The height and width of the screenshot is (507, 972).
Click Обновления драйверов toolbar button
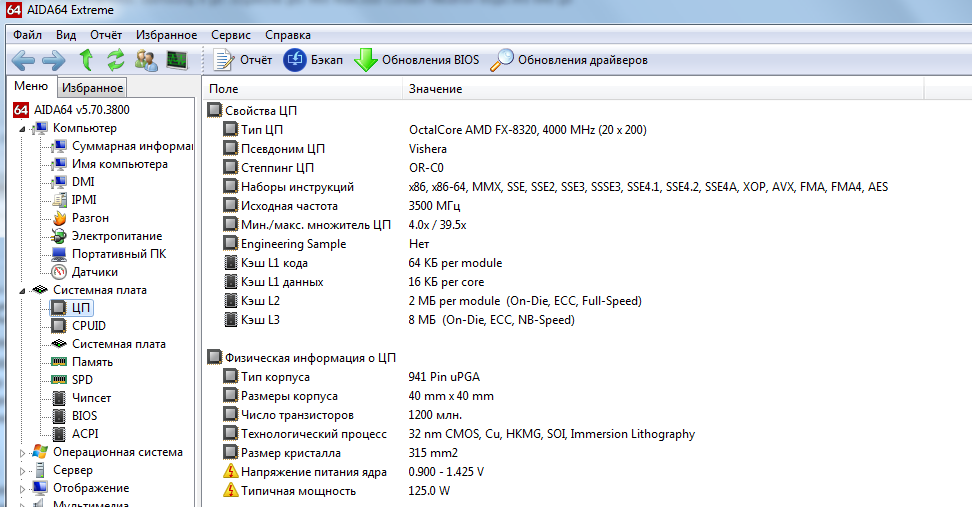coord(568,60)
